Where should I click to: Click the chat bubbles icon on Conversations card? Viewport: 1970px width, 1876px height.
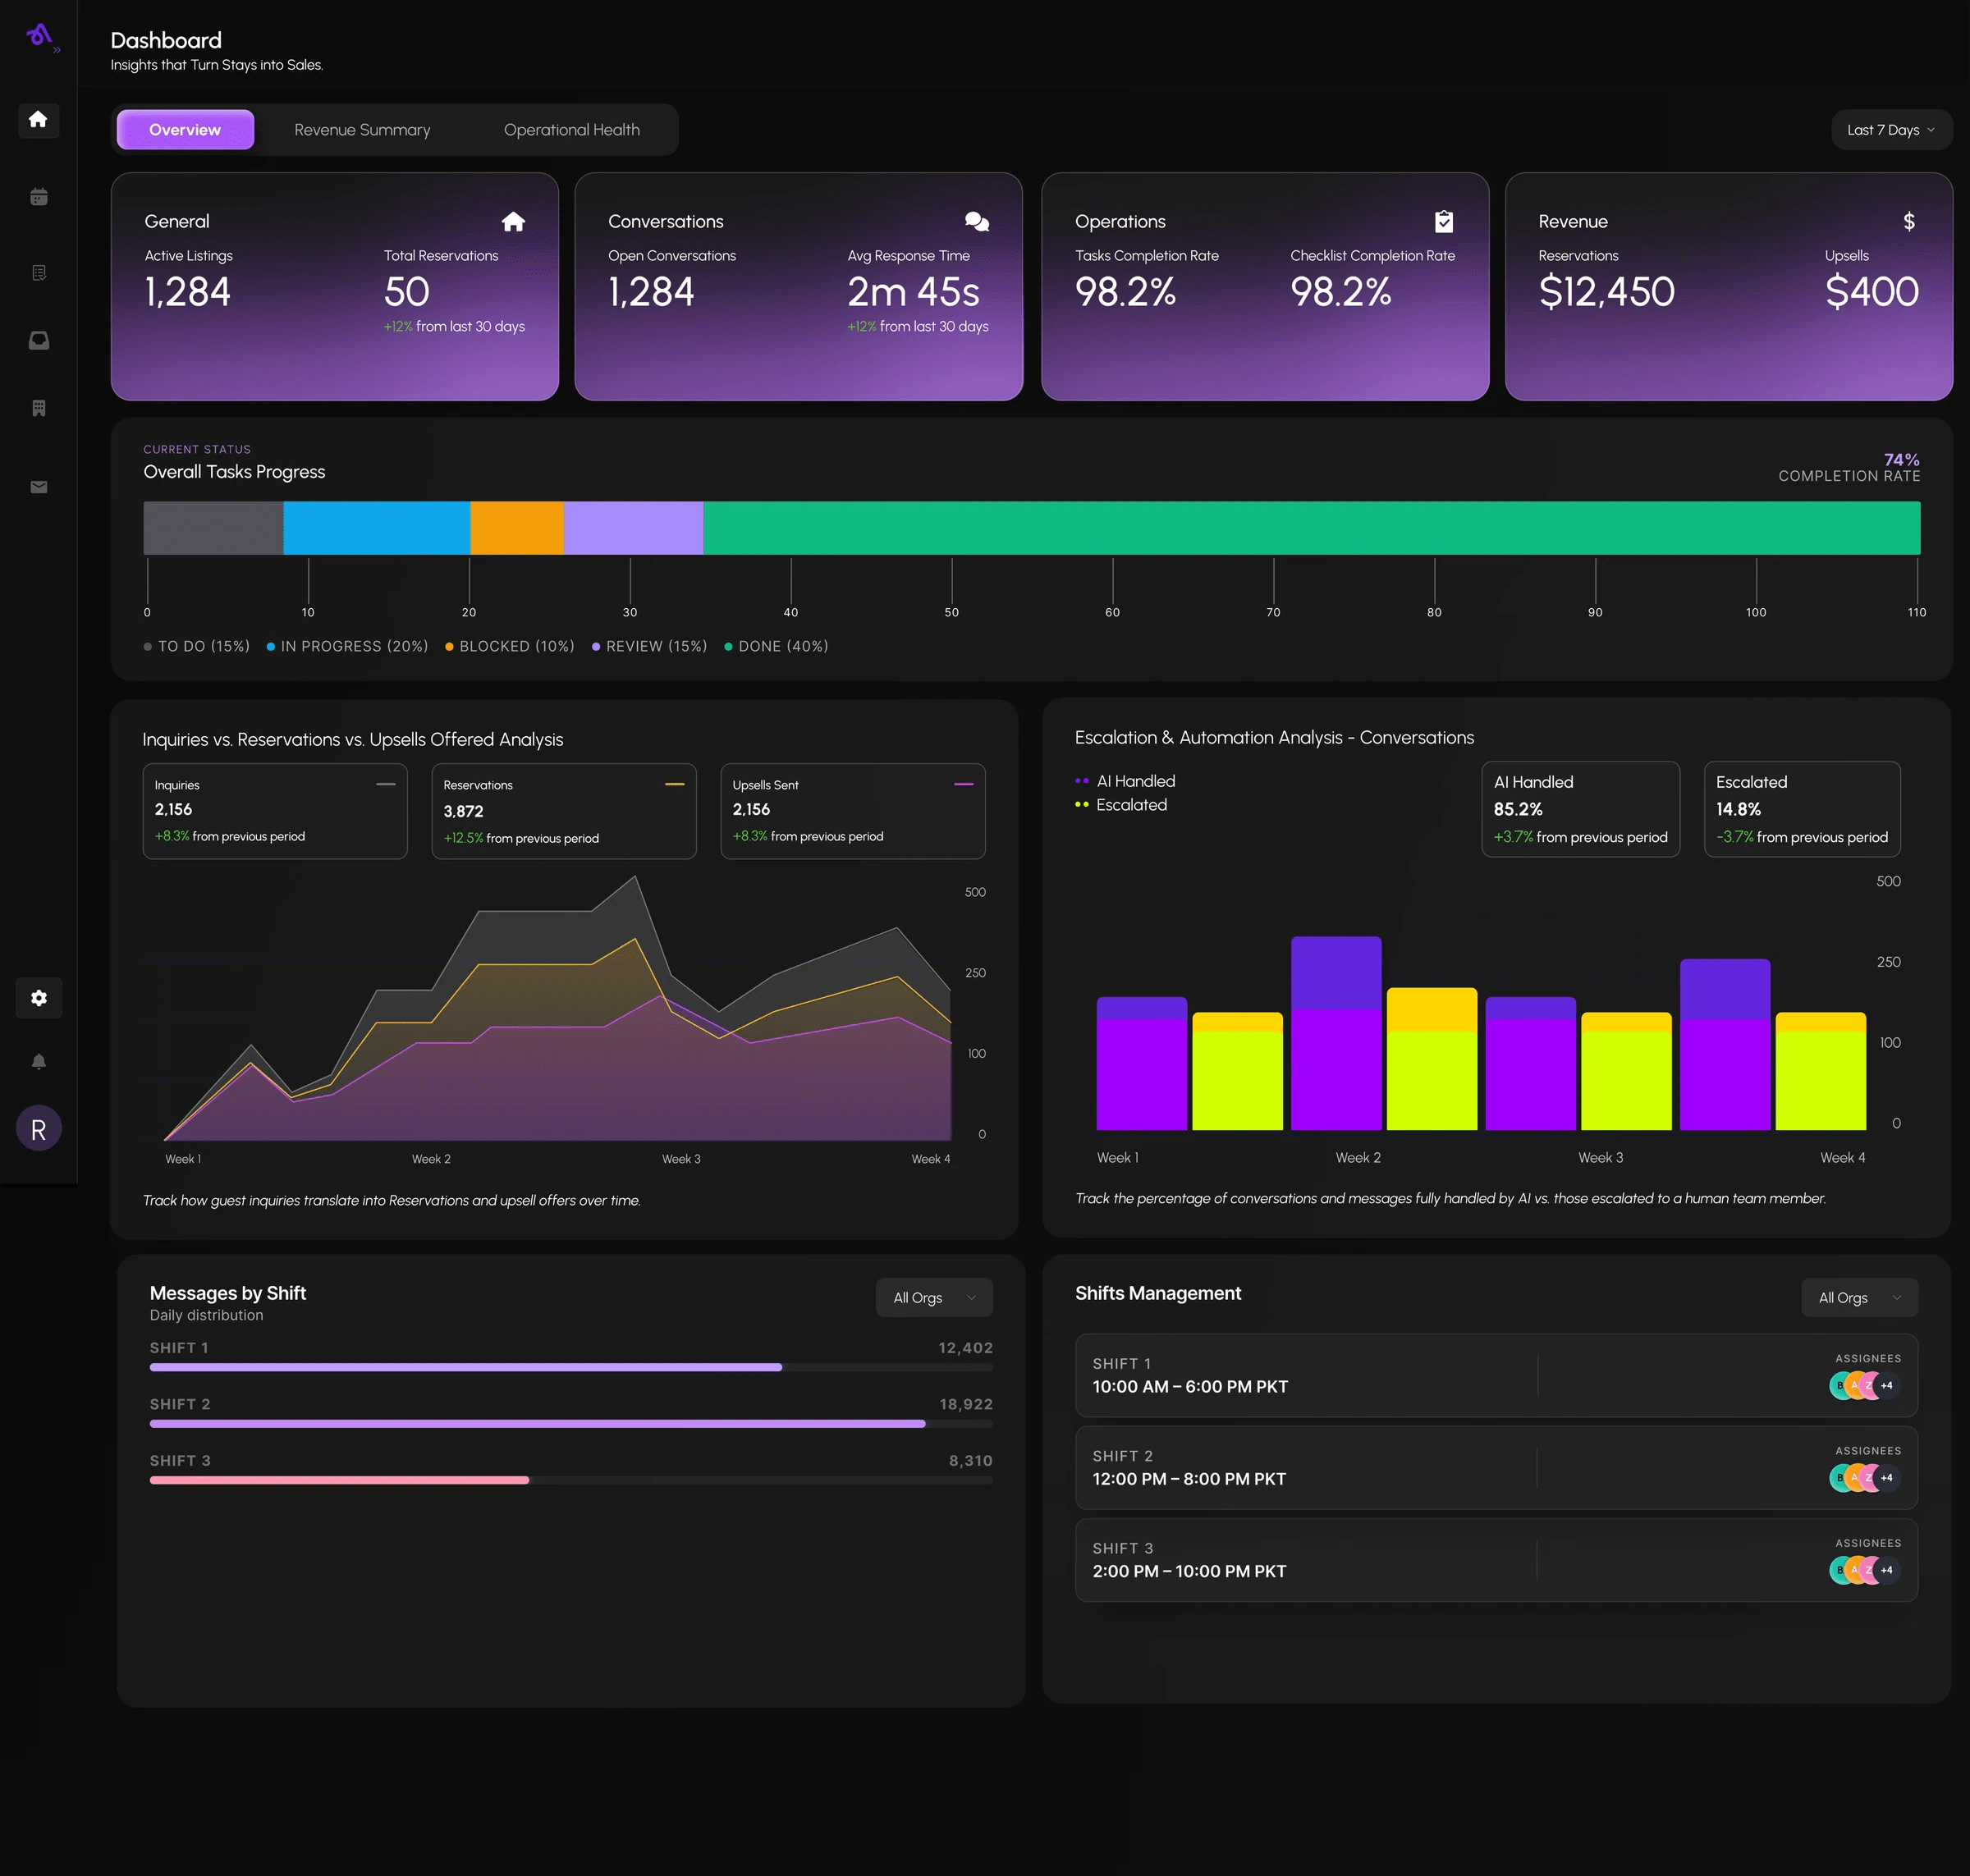pos(977,222)
